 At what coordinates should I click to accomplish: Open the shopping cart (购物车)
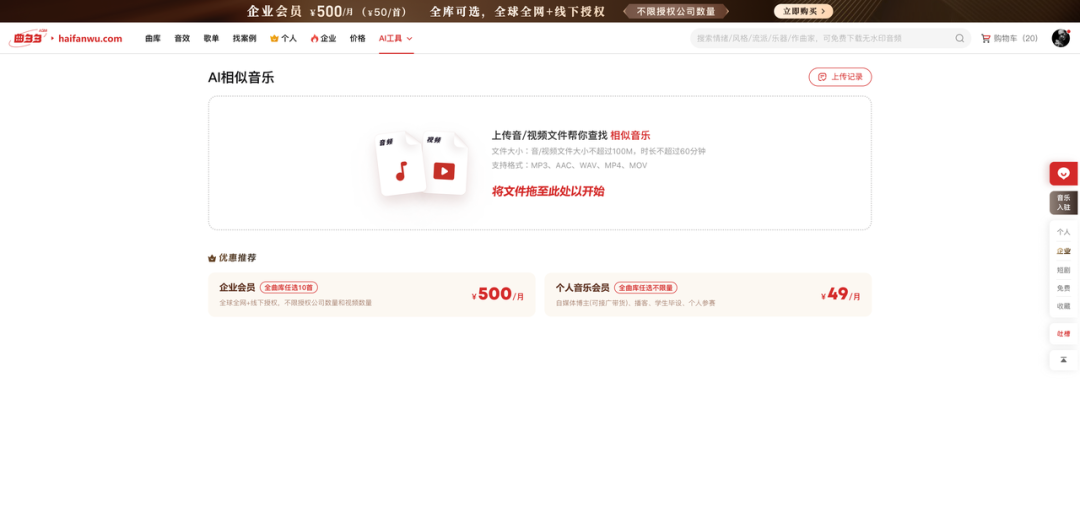click(1009, 38)
